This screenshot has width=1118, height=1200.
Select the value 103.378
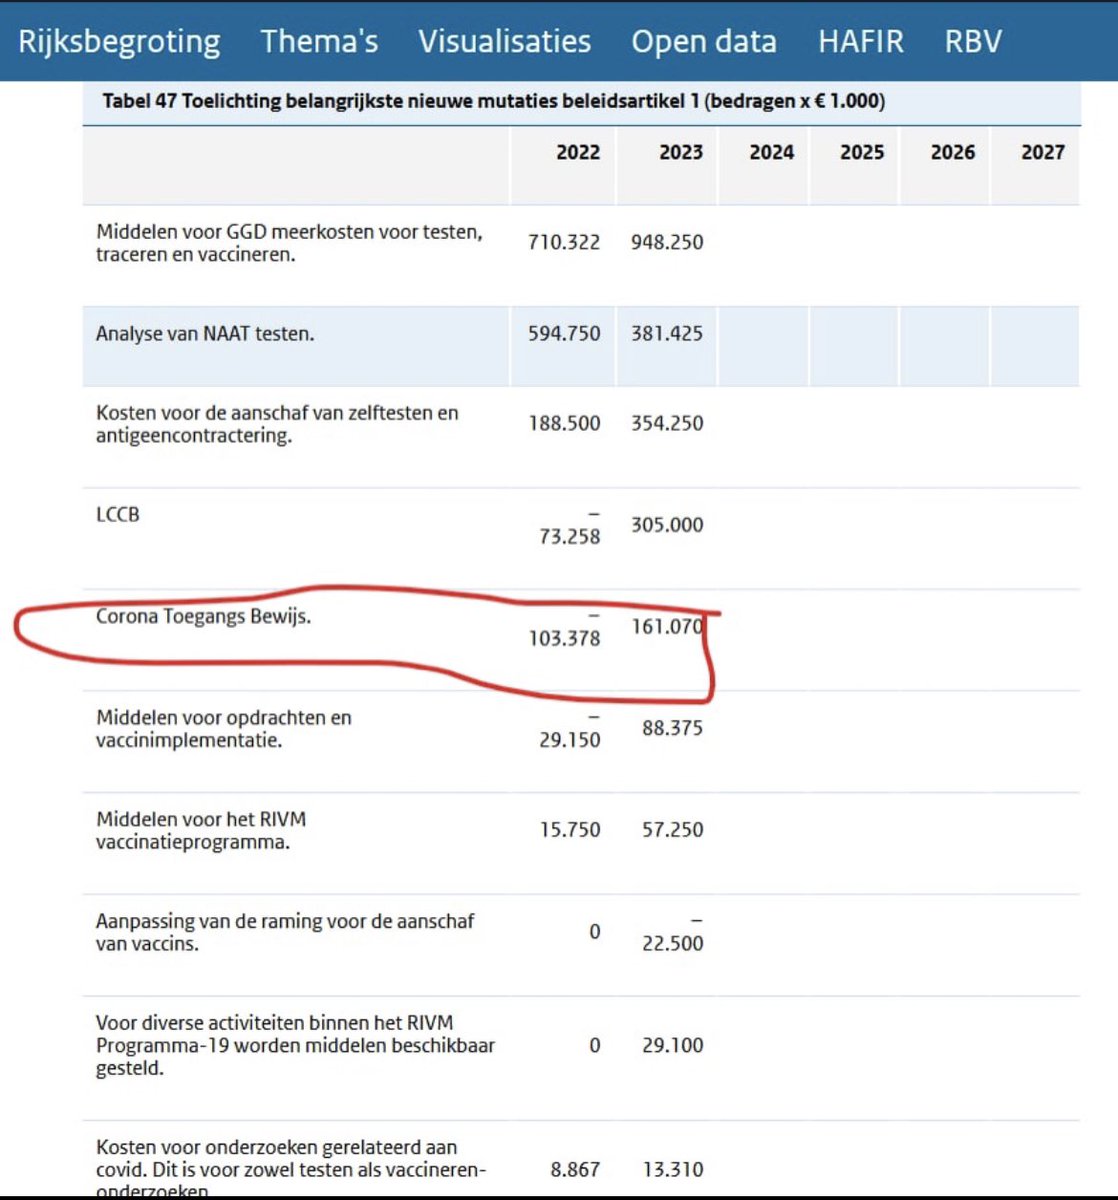pos(564,638)
